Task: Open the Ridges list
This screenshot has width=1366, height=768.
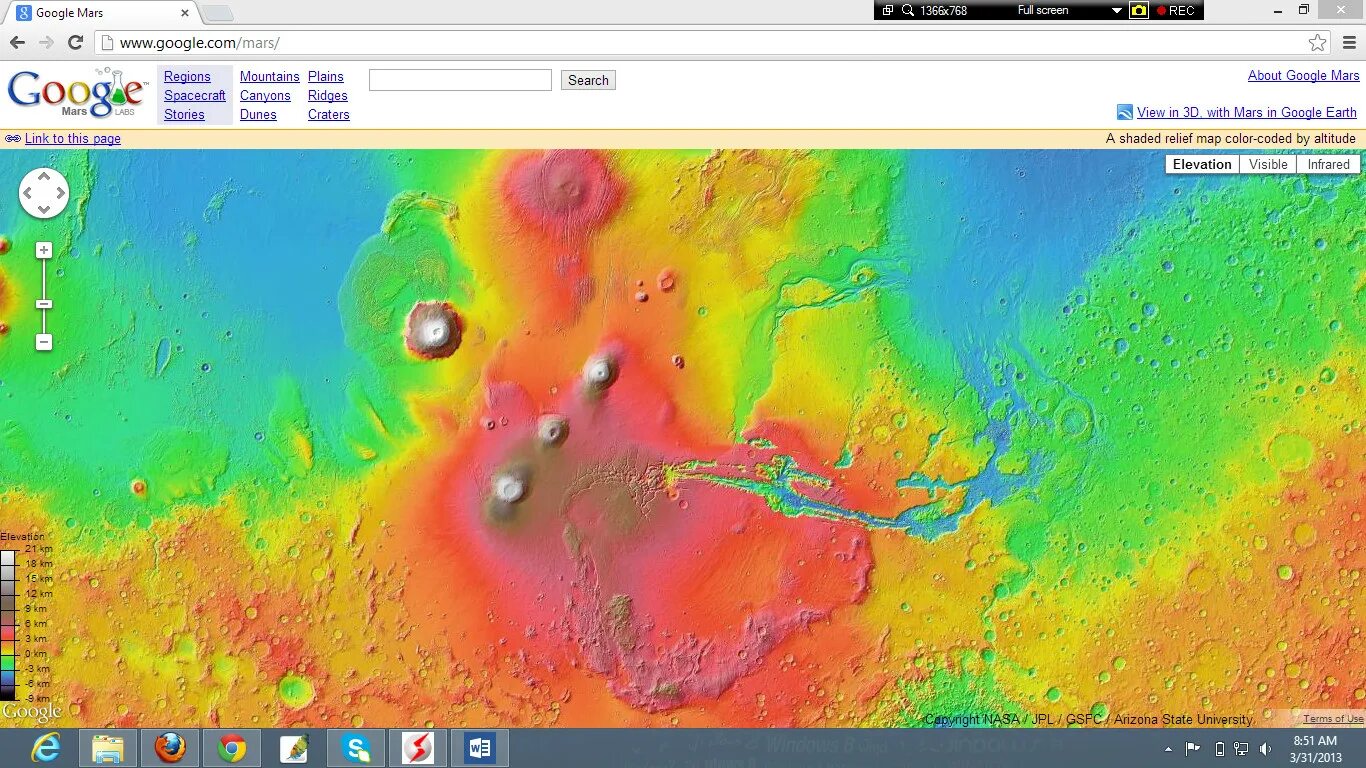Action: 328,96
